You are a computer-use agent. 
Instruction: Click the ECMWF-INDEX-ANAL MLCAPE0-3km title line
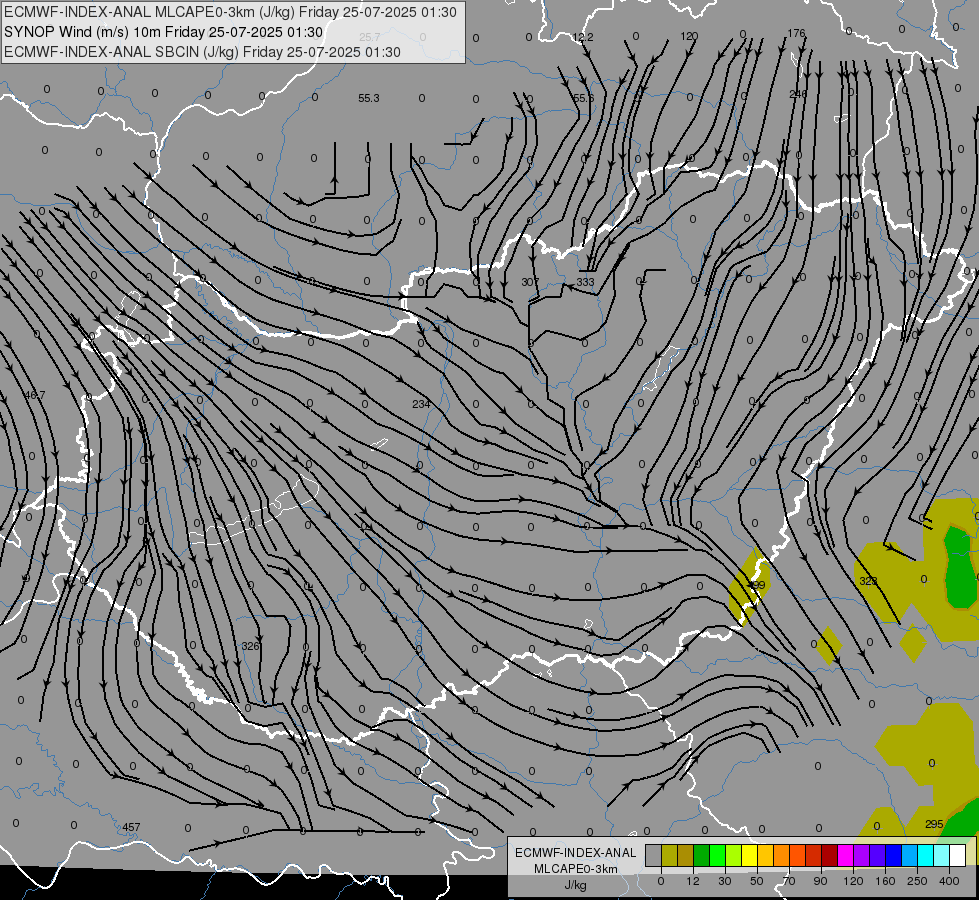tap(230, 12)
